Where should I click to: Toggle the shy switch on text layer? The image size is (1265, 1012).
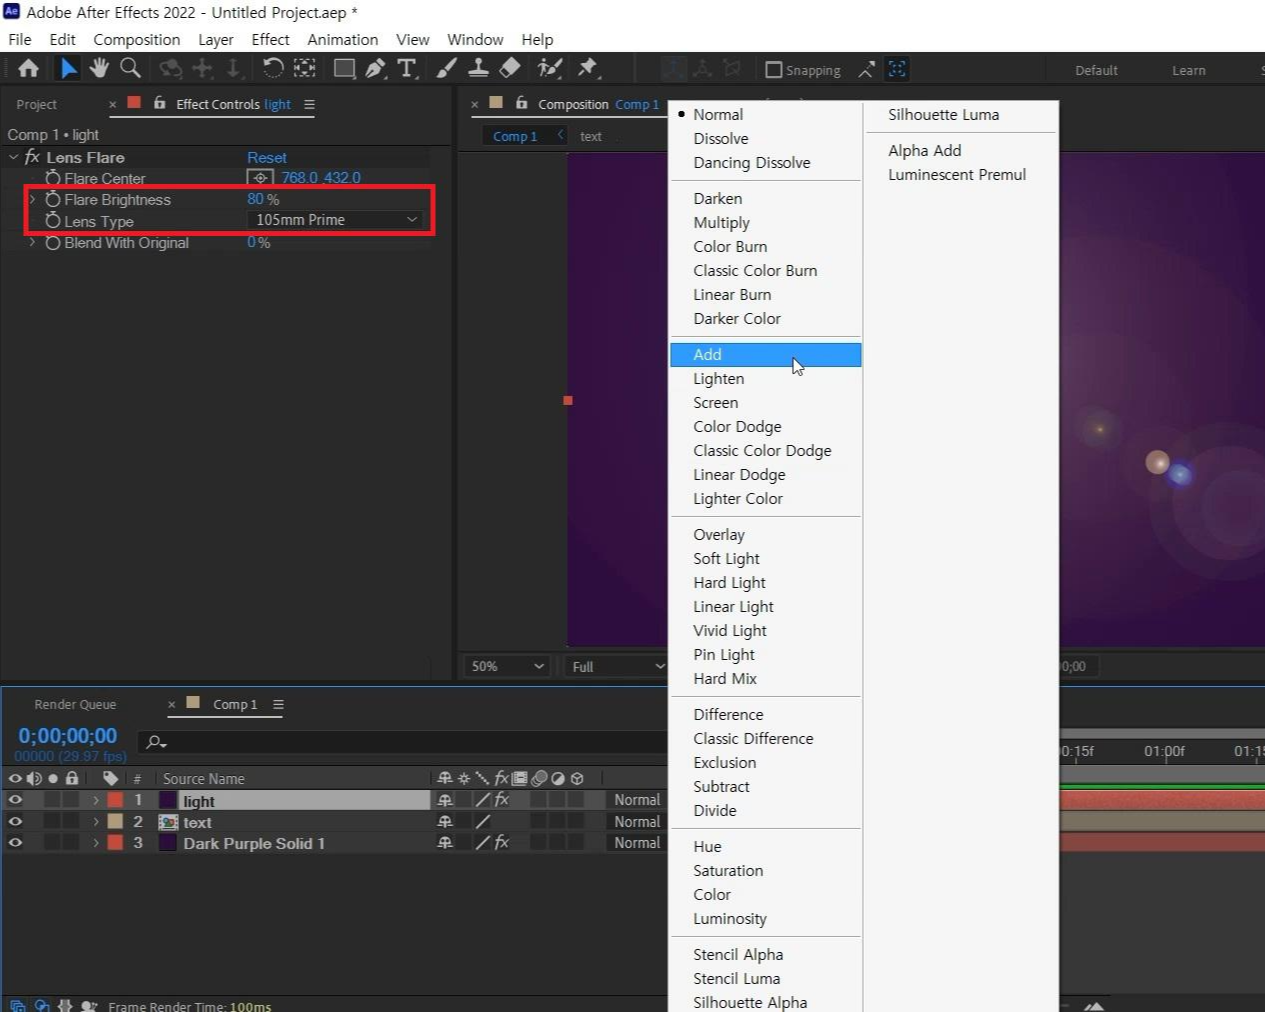click(x=445, y=821)
